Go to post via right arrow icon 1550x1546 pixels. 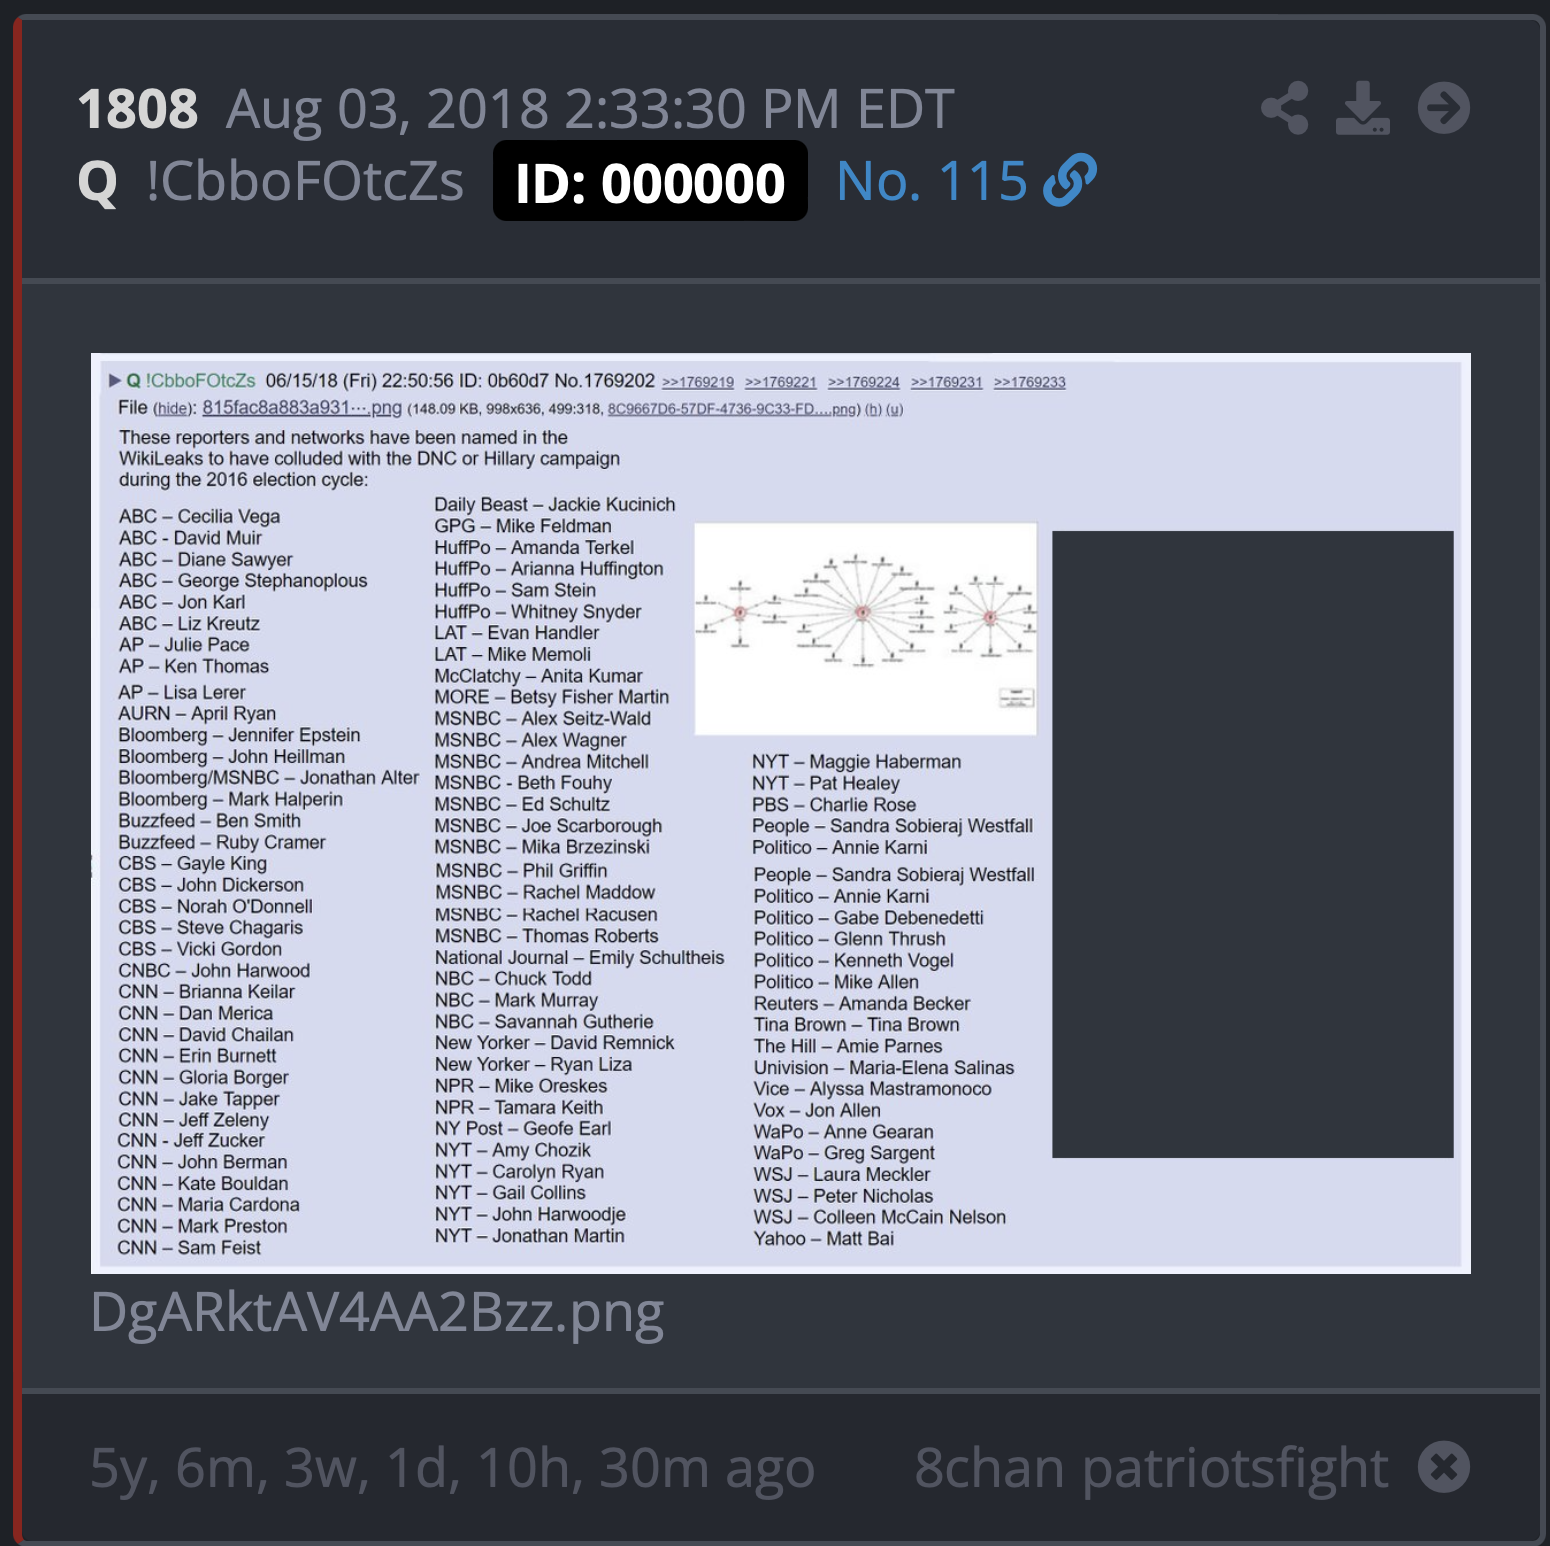point(1444,108)
